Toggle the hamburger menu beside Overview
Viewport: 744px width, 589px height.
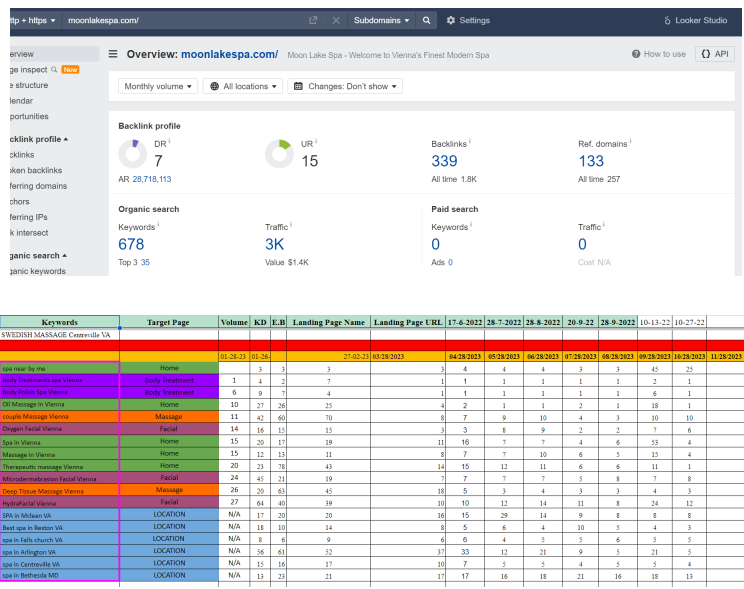(x=113, y=54)
